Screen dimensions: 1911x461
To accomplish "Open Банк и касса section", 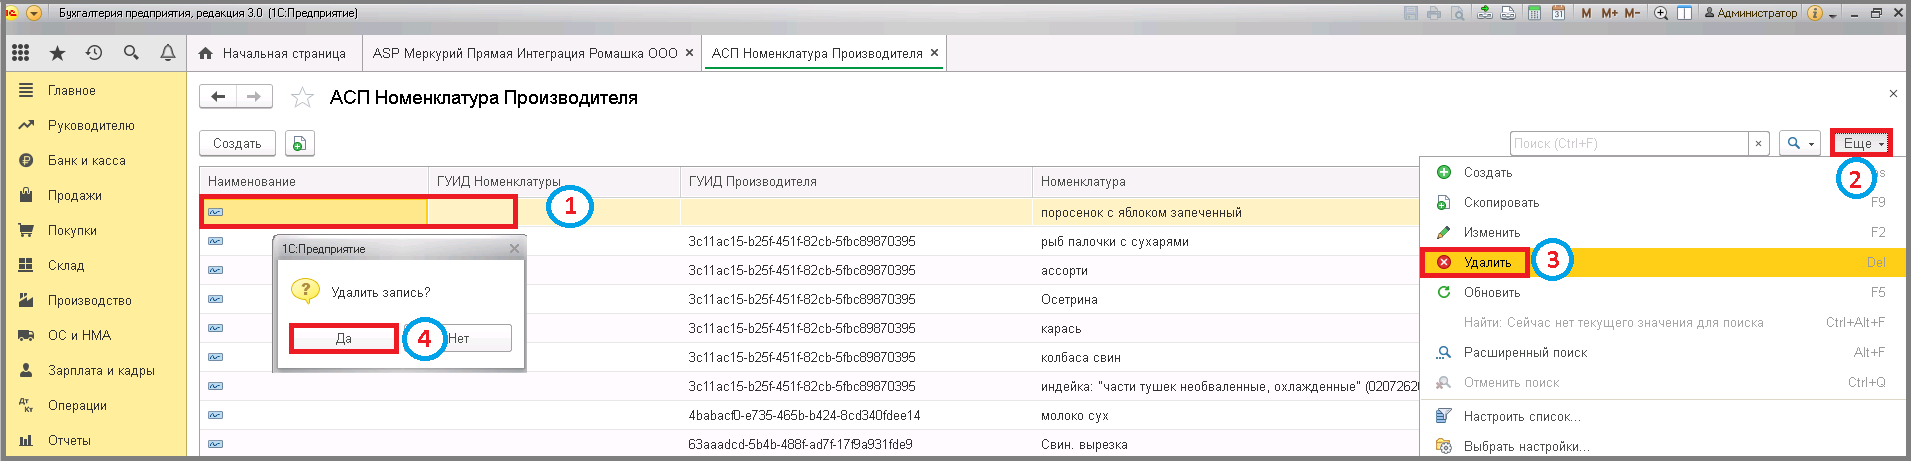I will click(x=96, y=160).
